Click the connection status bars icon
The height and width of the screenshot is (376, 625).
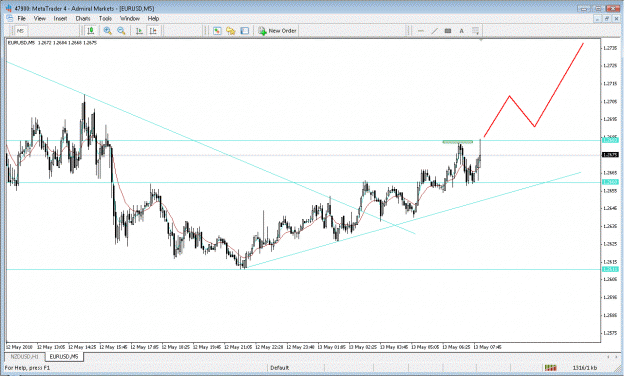point(550,368)
